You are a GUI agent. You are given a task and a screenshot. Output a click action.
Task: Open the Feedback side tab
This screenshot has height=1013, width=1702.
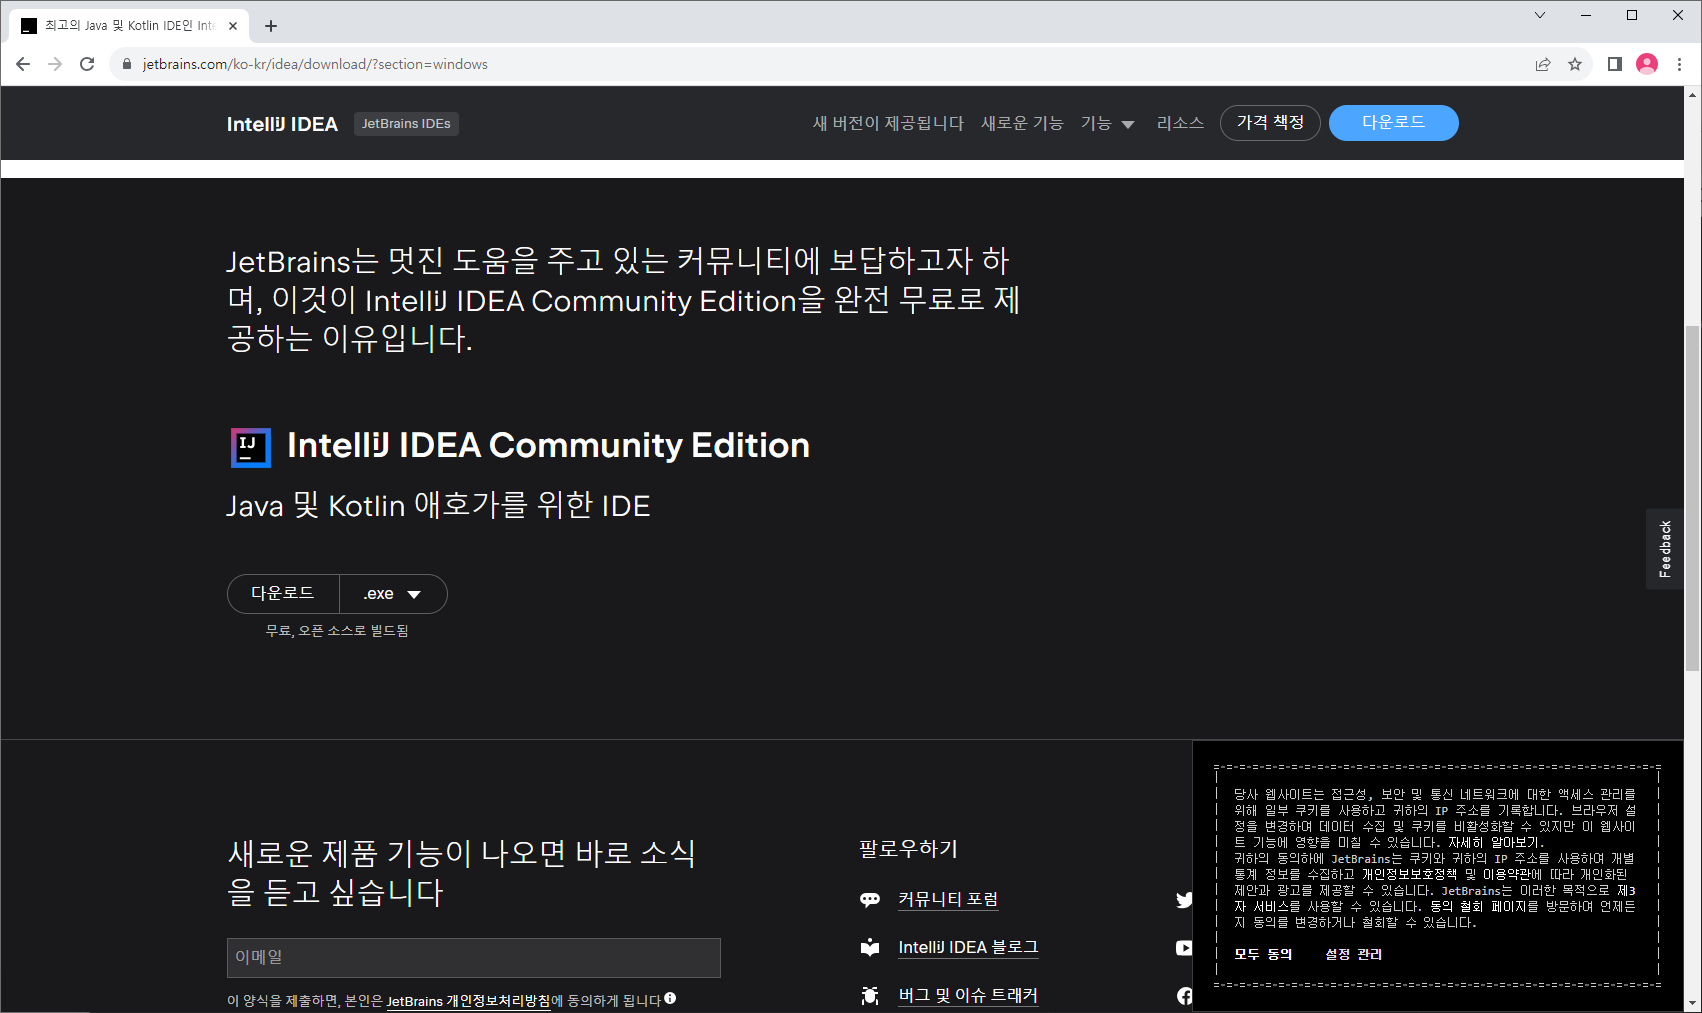coord(1665,549)
